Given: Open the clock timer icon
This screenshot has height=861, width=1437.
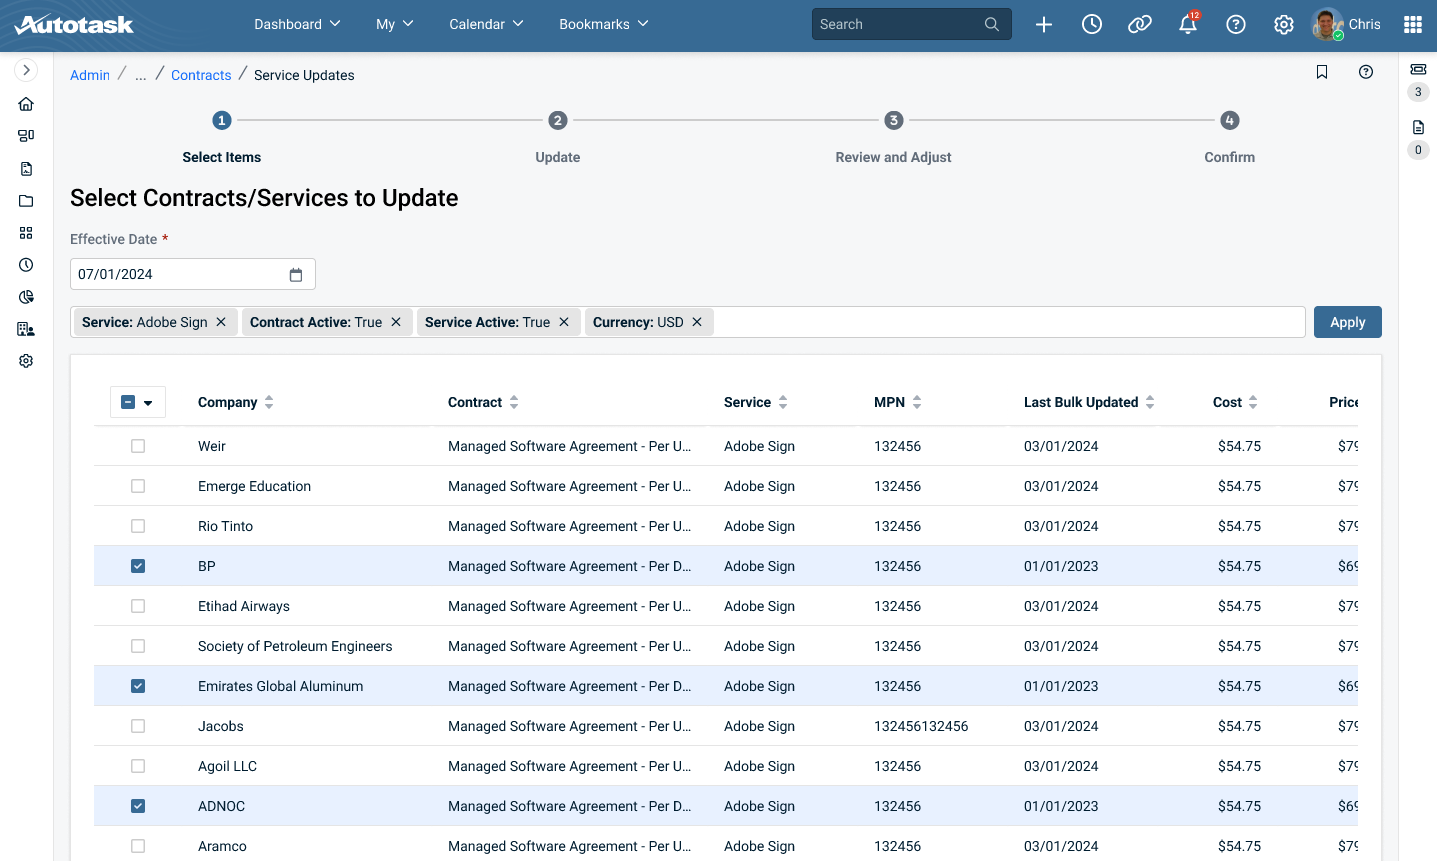Looking at the screenshot, I should coord(1092,24).
